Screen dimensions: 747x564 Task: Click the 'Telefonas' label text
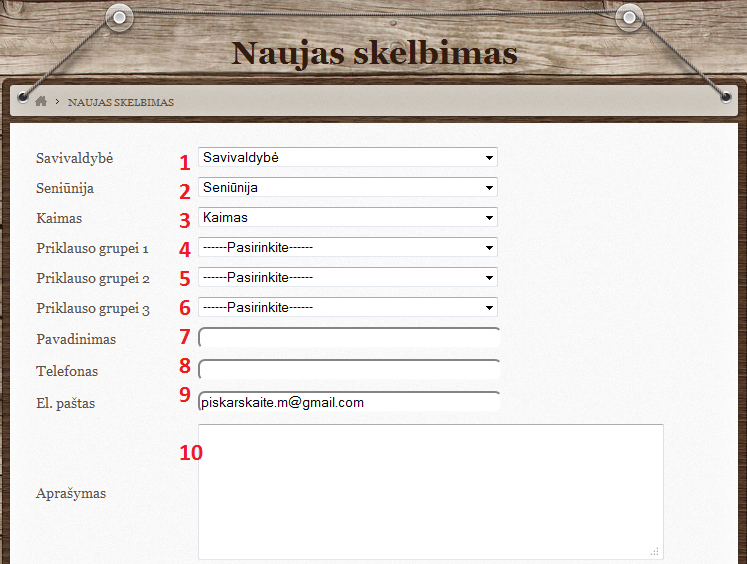[x=67, y=371]
